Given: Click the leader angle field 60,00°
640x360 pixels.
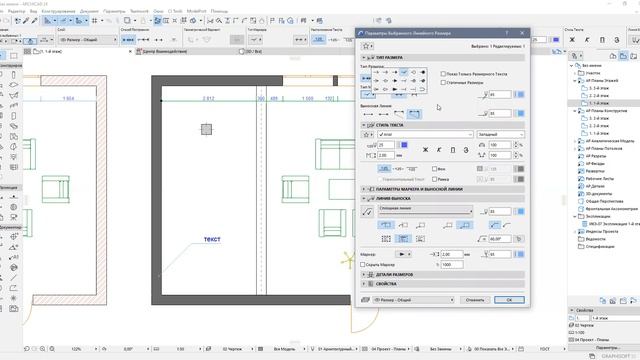Looking at the screenshot, I should (500, 239).
